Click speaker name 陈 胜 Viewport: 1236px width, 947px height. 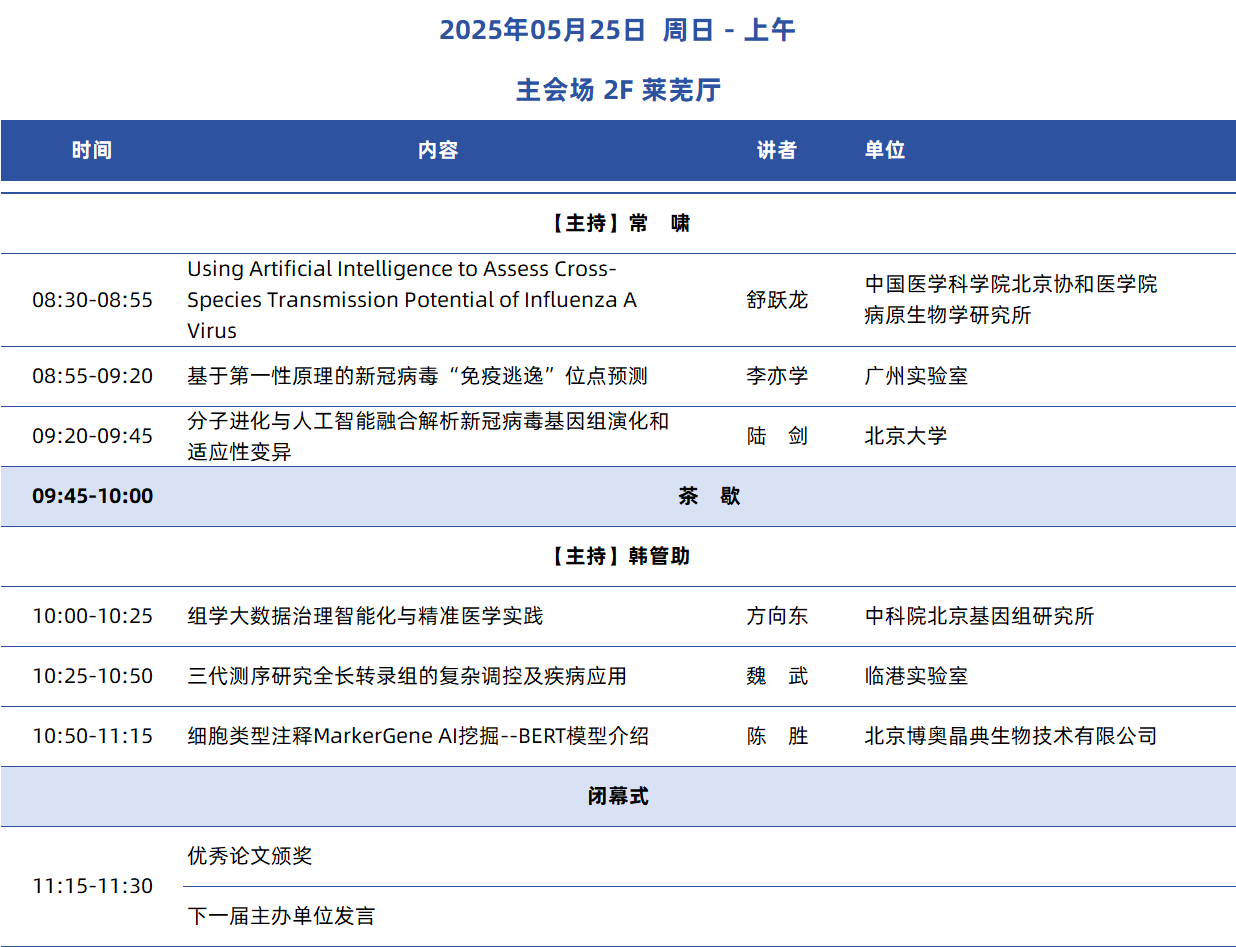coord(777,736)
